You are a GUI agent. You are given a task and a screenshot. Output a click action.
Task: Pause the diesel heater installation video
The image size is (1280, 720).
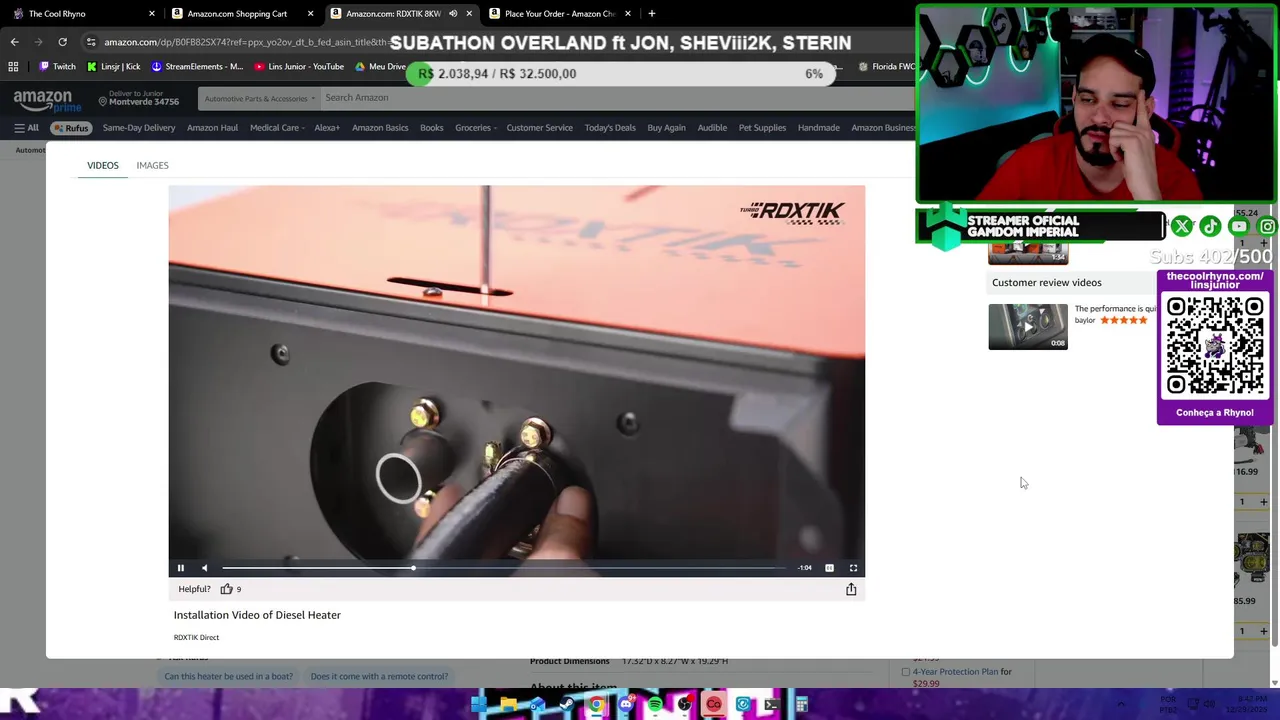[x=181, y=568]
